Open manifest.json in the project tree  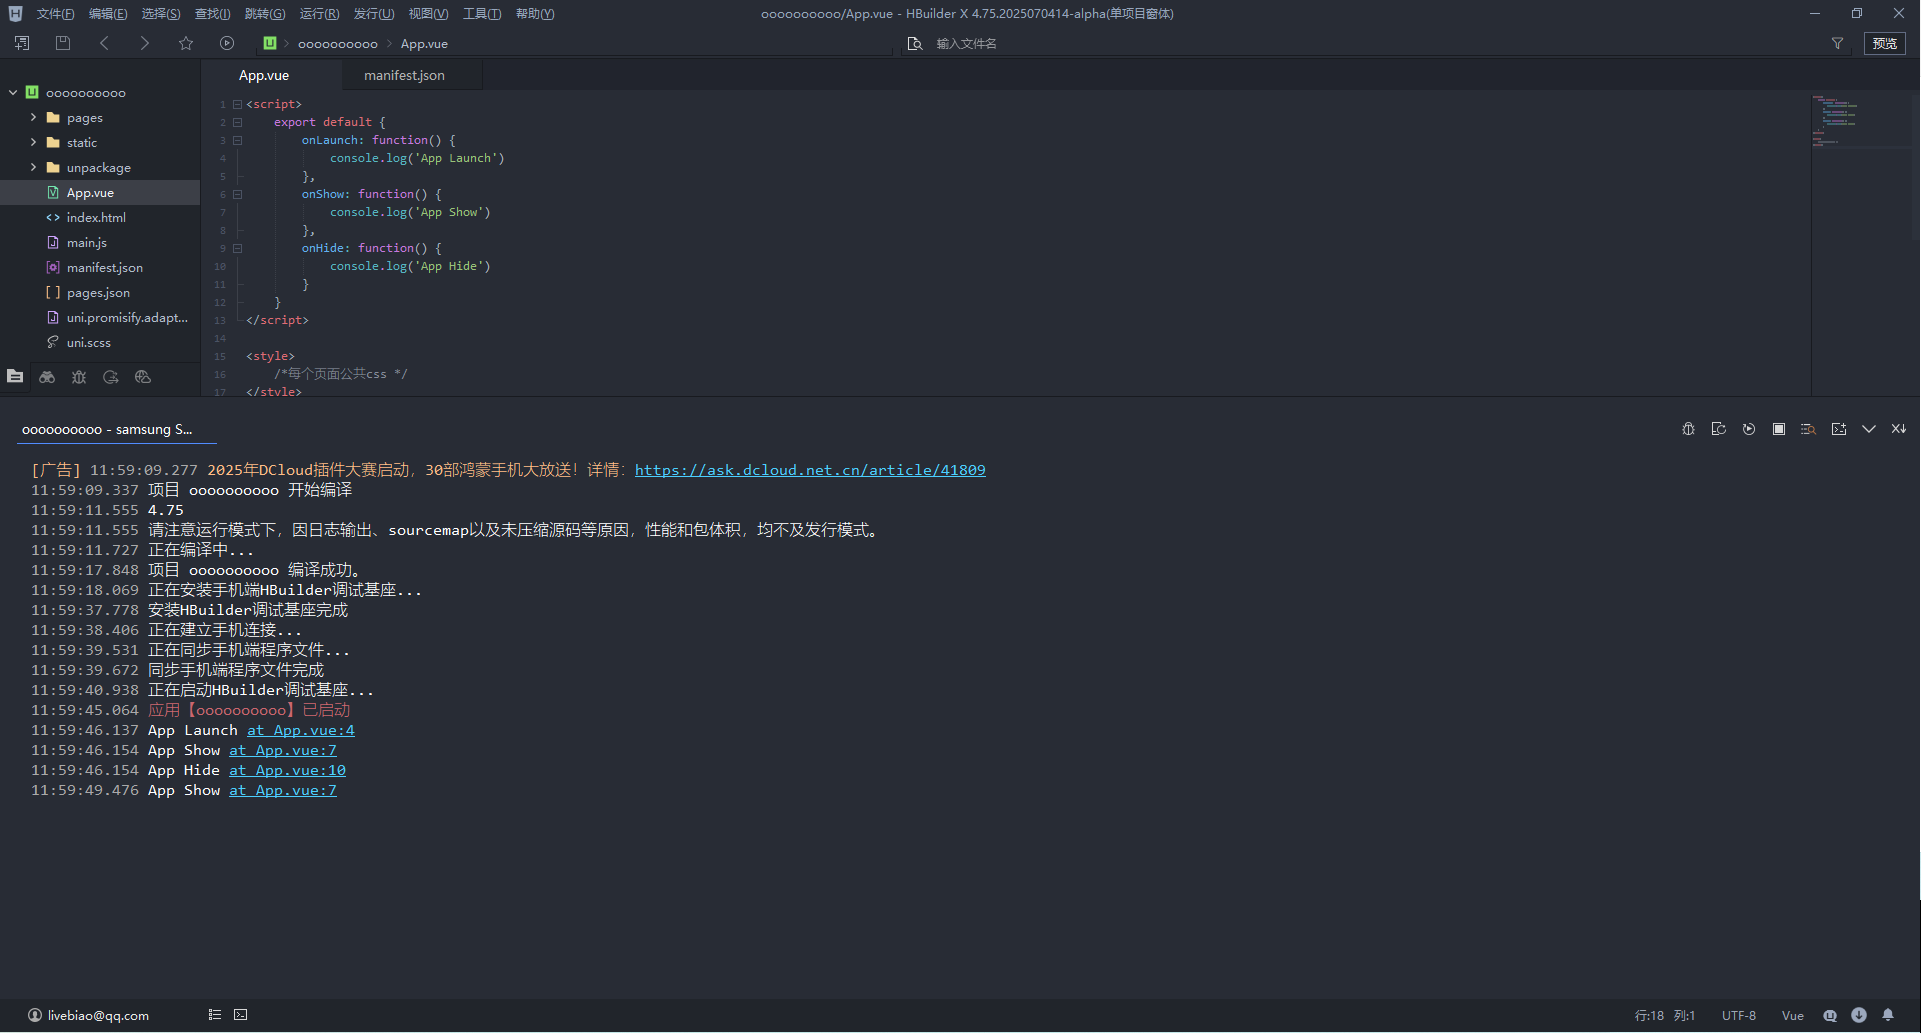pyautogui.click(x=105, y=267)
